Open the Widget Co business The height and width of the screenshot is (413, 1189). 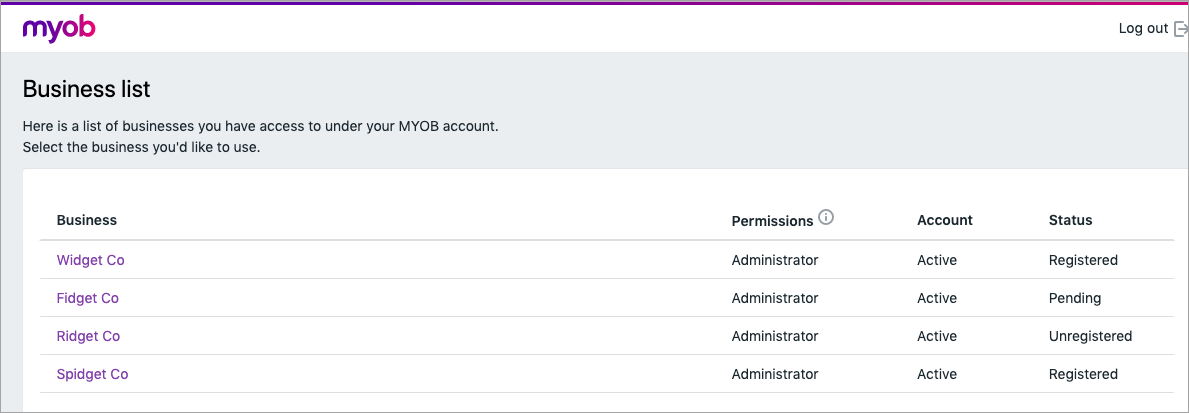pos(90,260)
